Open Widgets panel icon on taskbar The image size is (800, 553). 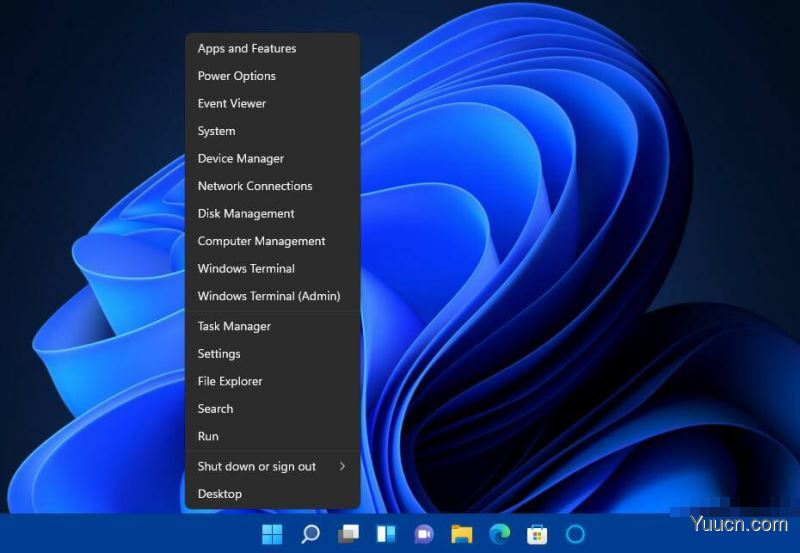[x=386, y=534]
